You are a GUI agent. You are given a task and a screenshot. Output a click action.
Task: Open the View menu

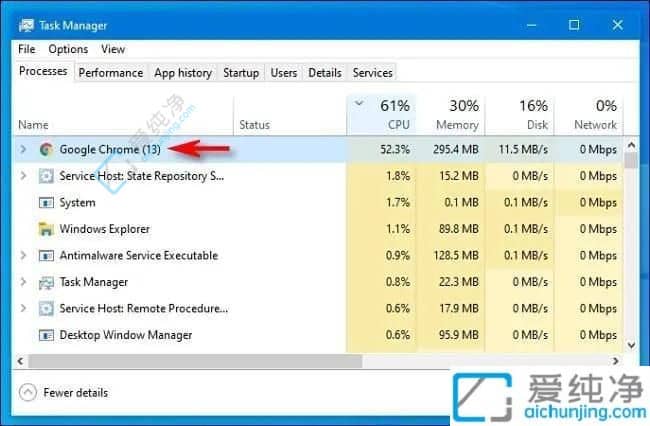tap(113, 49)
